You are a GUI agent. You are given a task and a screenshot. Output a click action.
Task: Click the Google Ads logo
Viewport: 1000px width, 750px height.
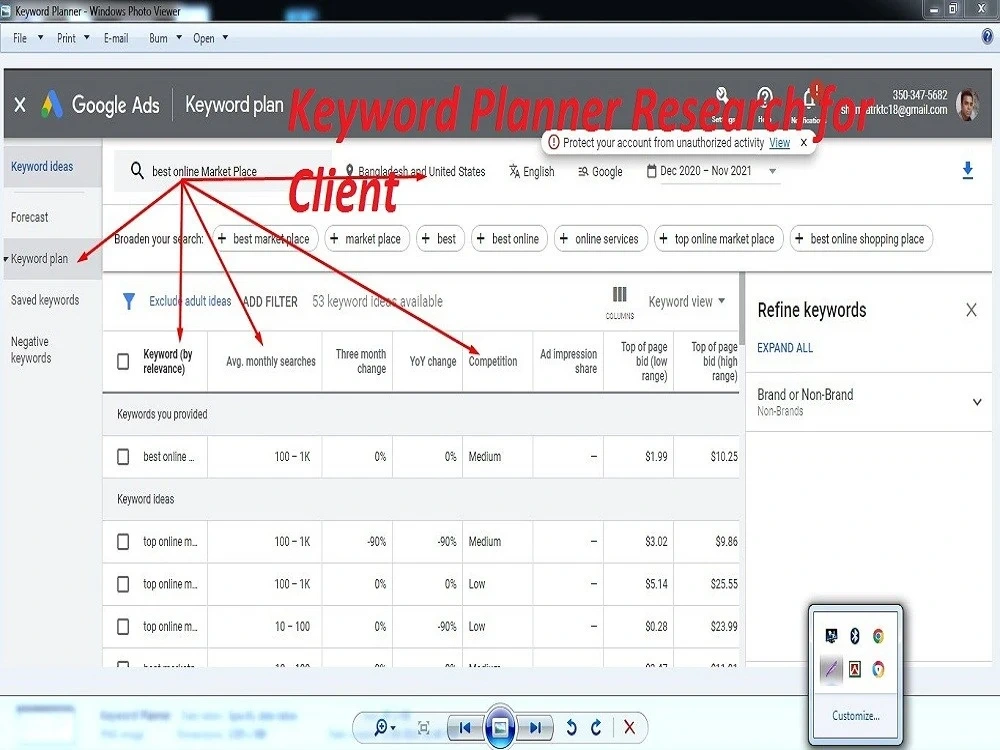coord(52,105)
